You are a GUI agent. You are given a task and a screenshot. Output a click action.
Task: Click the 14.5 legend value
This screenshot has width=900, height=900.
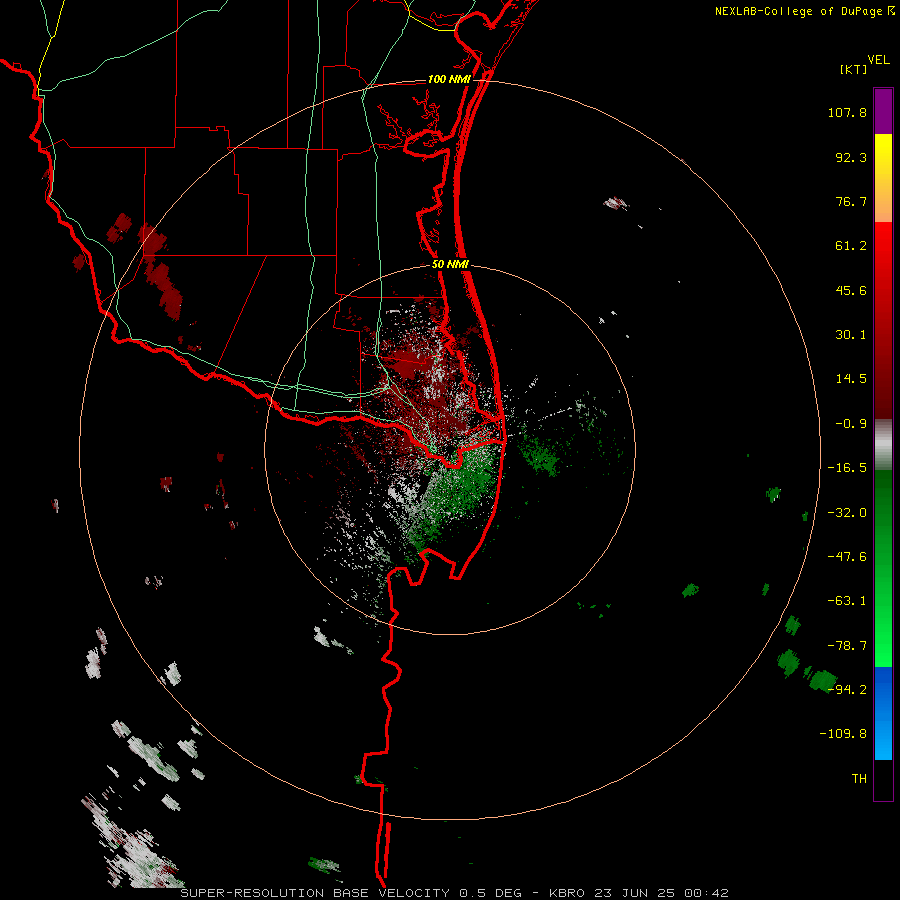point(851,379)
